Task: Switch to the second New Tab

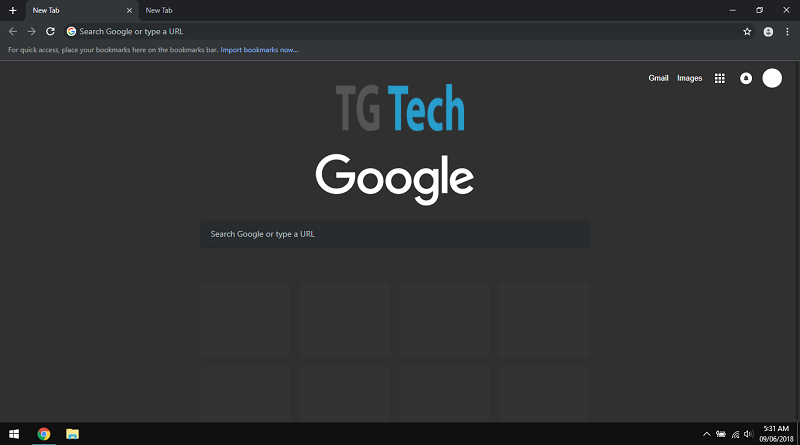Action: [x=159, y=10]
